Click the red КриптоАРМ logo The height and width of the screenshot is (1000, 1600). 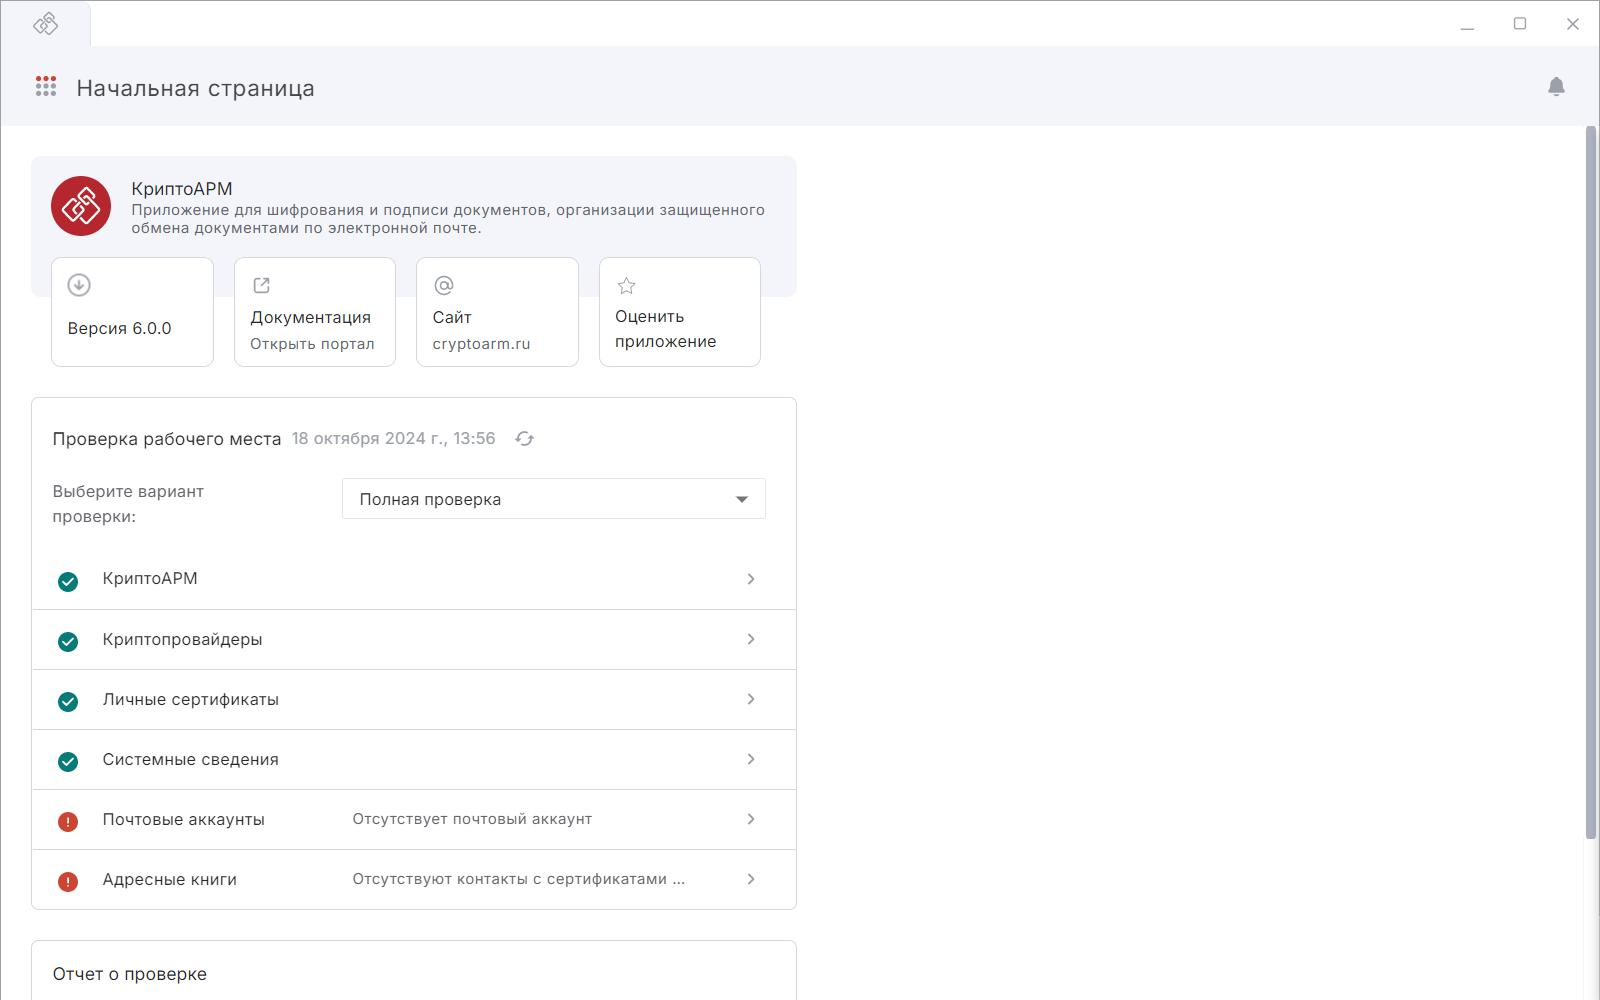[81, 206]
